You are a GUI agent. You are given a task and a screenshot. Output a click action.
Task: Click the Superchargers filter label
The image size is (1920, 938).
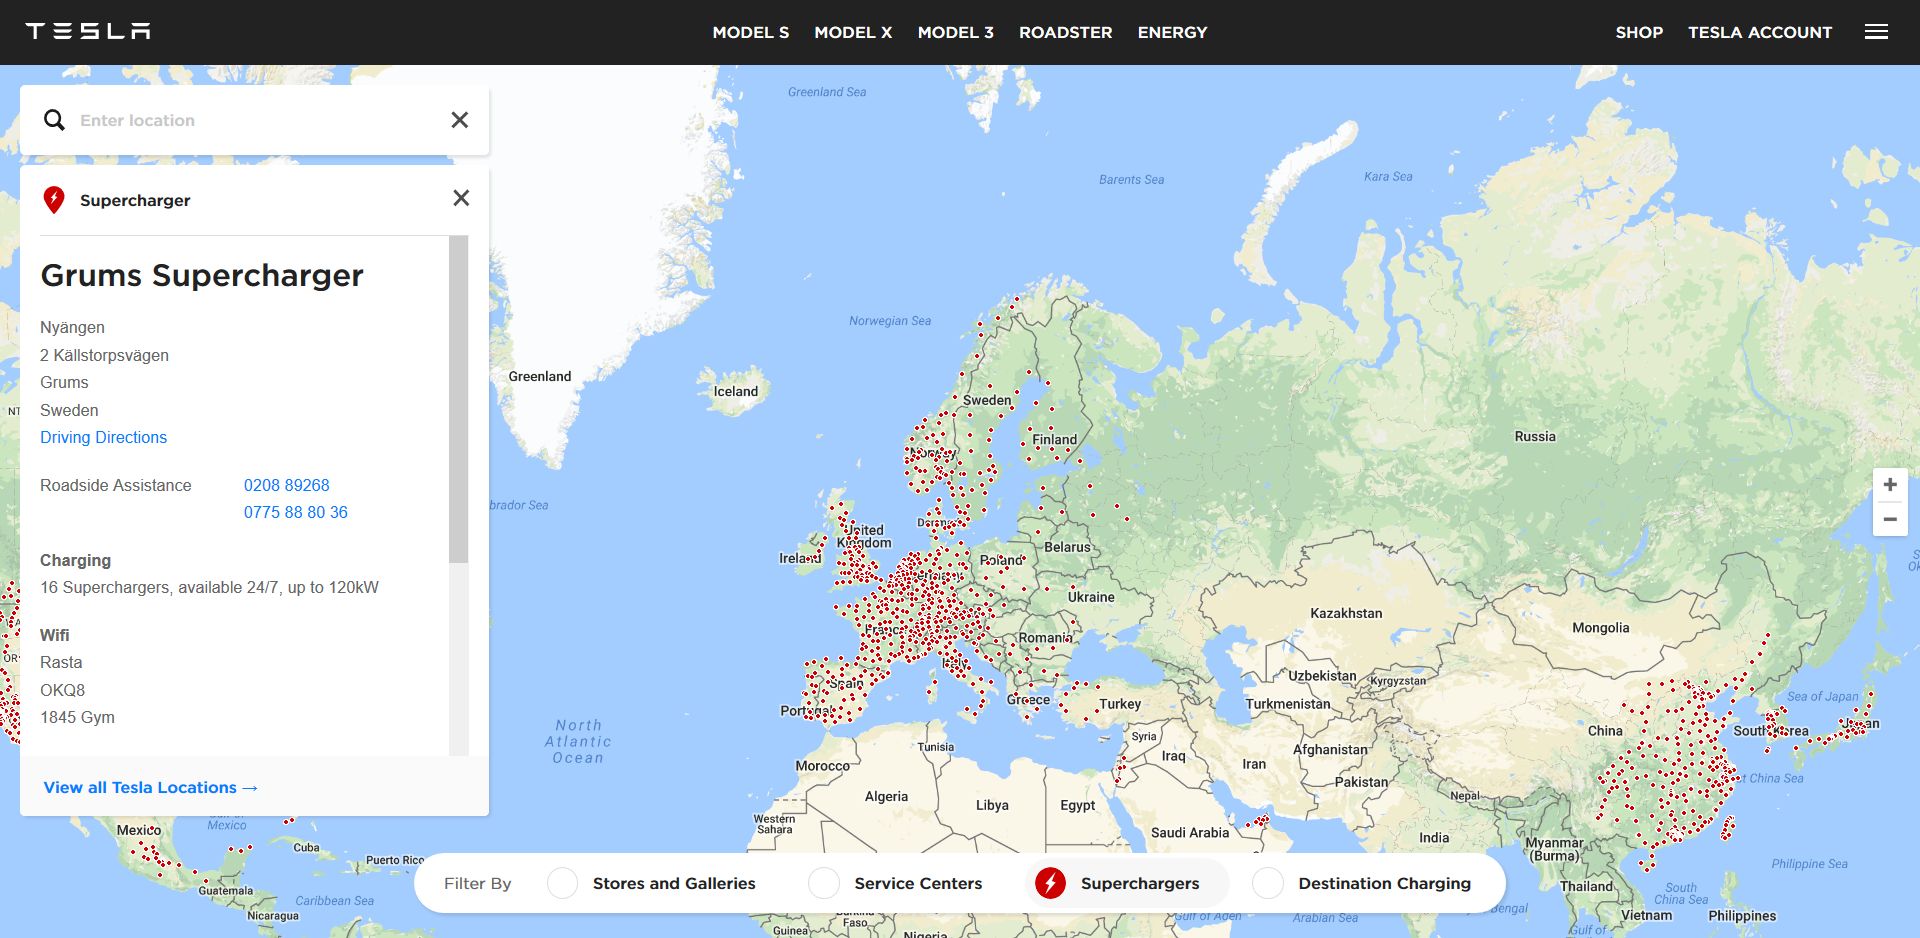(1140, 883)
